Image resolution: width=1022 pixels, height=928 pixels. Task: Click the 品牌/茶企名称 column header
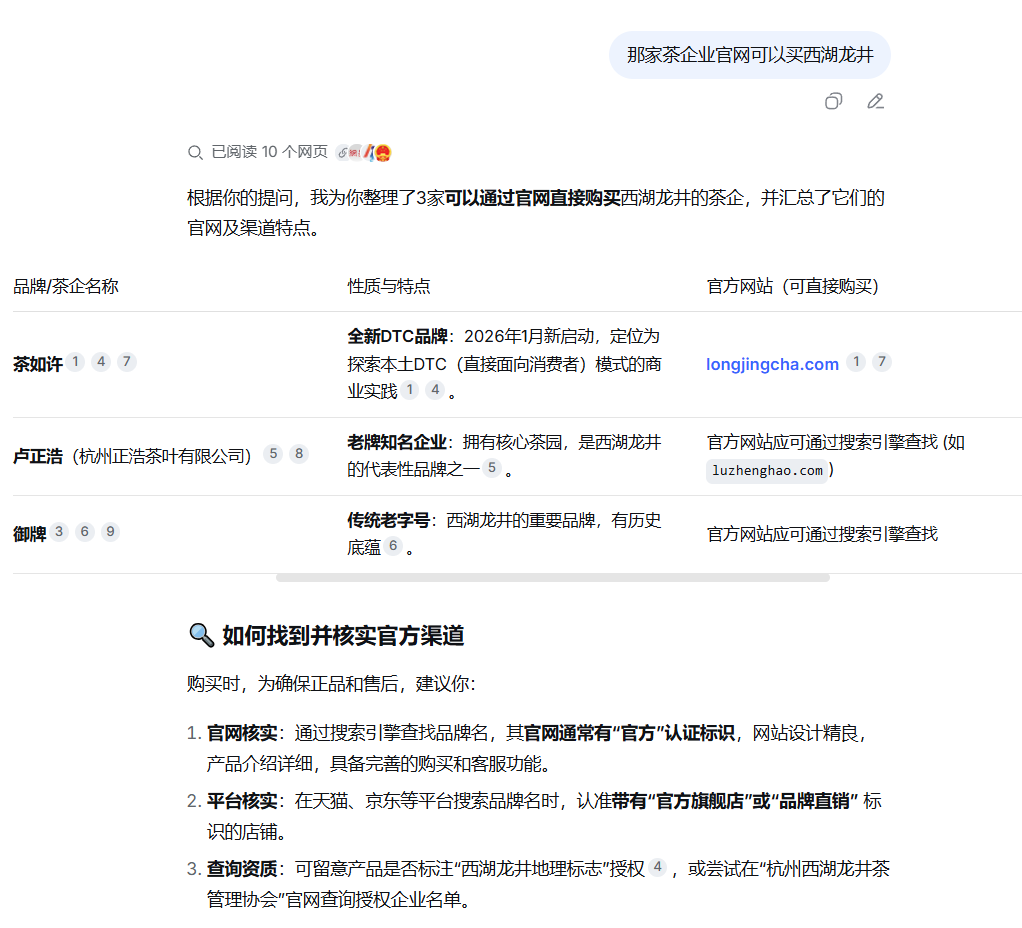pyautogui.click(x=66, y=286)
